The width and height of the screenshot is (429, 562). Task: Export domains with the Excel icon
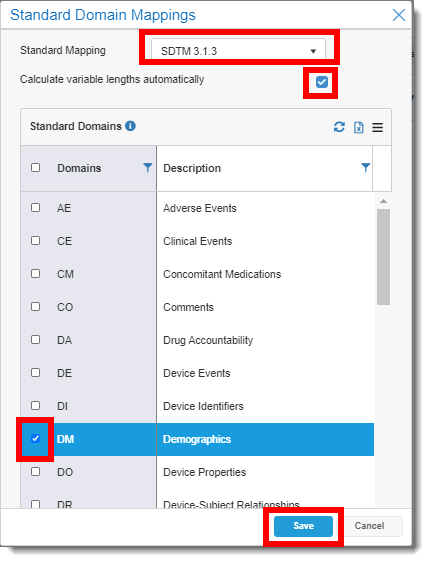(358, 127)
